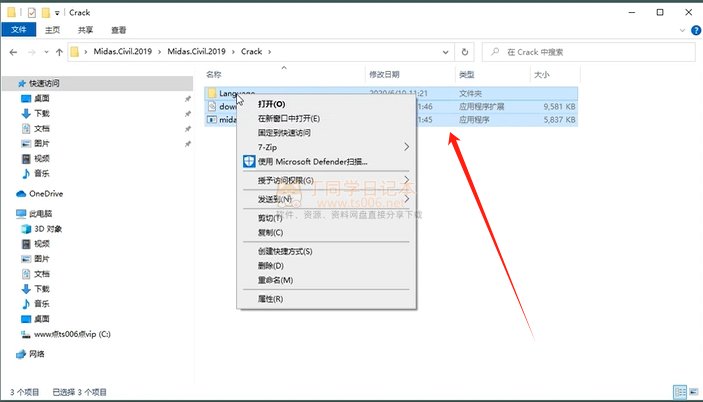This screenshot has width=703, height=402.
Task: Click the Midas.Civil.2019 first breadcrumb segment
Action: coord(122,52)
